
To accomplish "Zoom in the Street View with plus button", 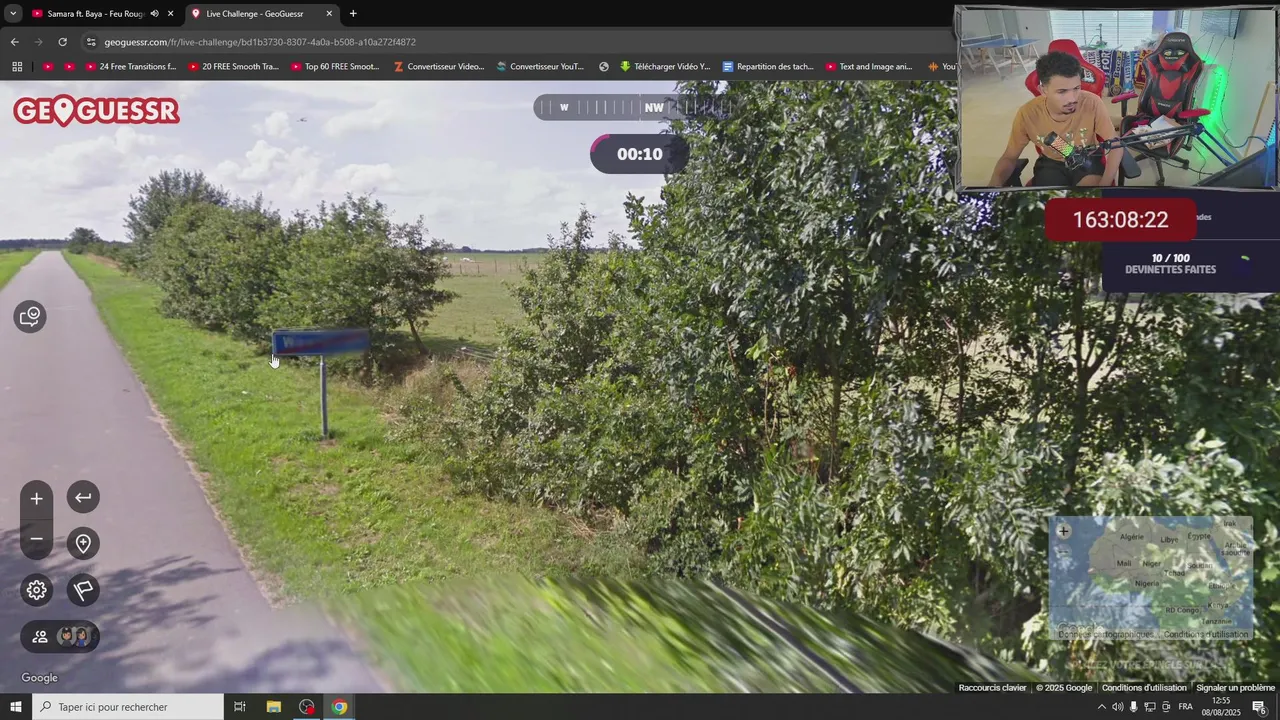I will (36, 498).
